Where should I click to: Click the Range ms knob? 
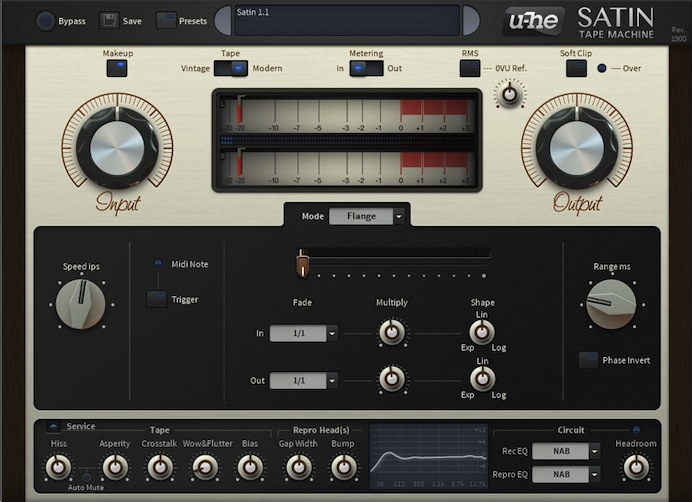(611, 304)
